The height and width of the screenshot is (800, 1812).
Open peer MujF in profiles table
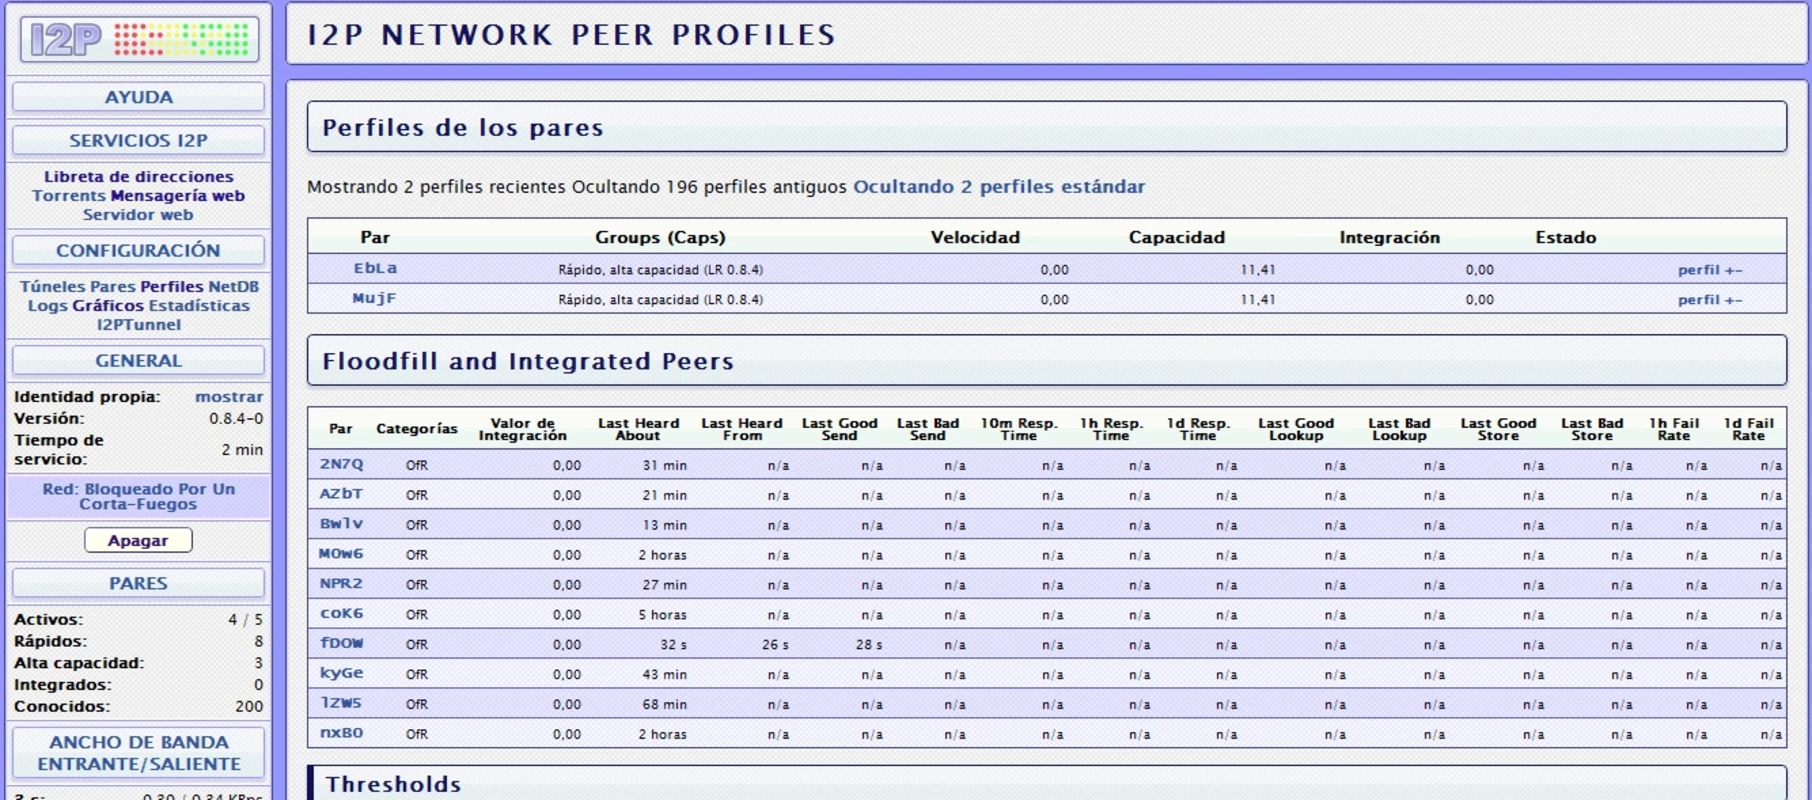[x=374, y=298]
